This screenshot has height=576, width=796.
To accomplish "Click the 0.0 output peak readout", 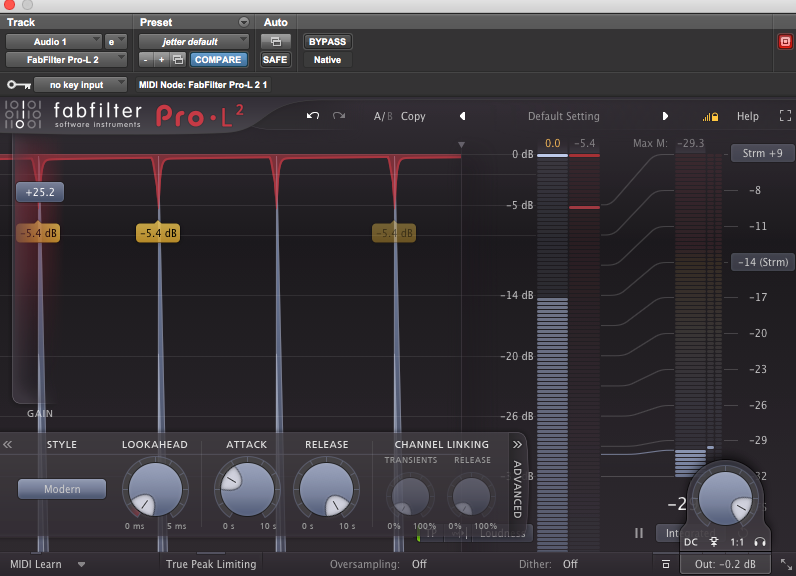I will point(552,143).
